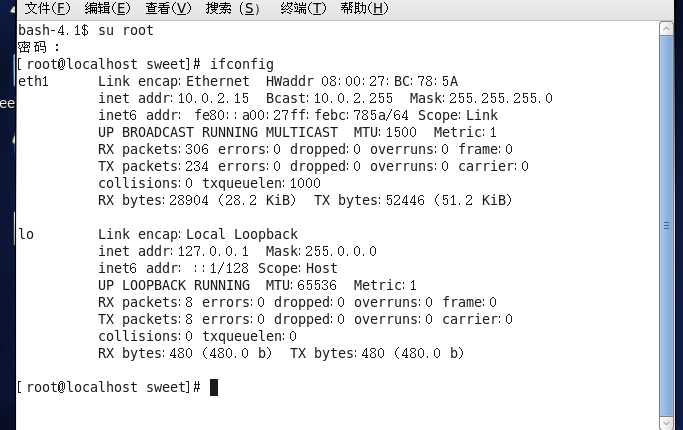The width and height of the screenshot is (683, 430).
Task: Click the 'ifconfig' command text
Action: click(242, 64)
